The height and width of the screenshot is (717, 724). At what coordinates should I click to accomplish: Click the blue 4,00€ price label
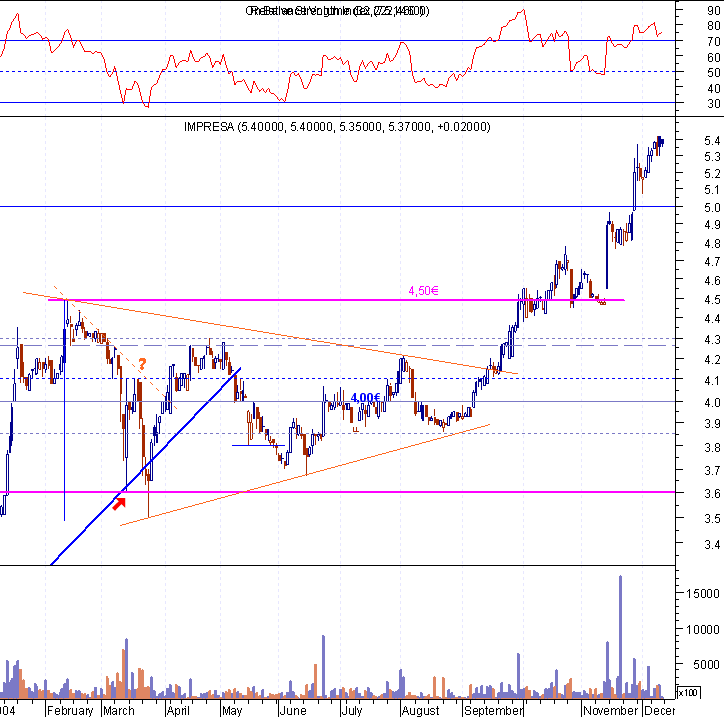click(365, 398)
